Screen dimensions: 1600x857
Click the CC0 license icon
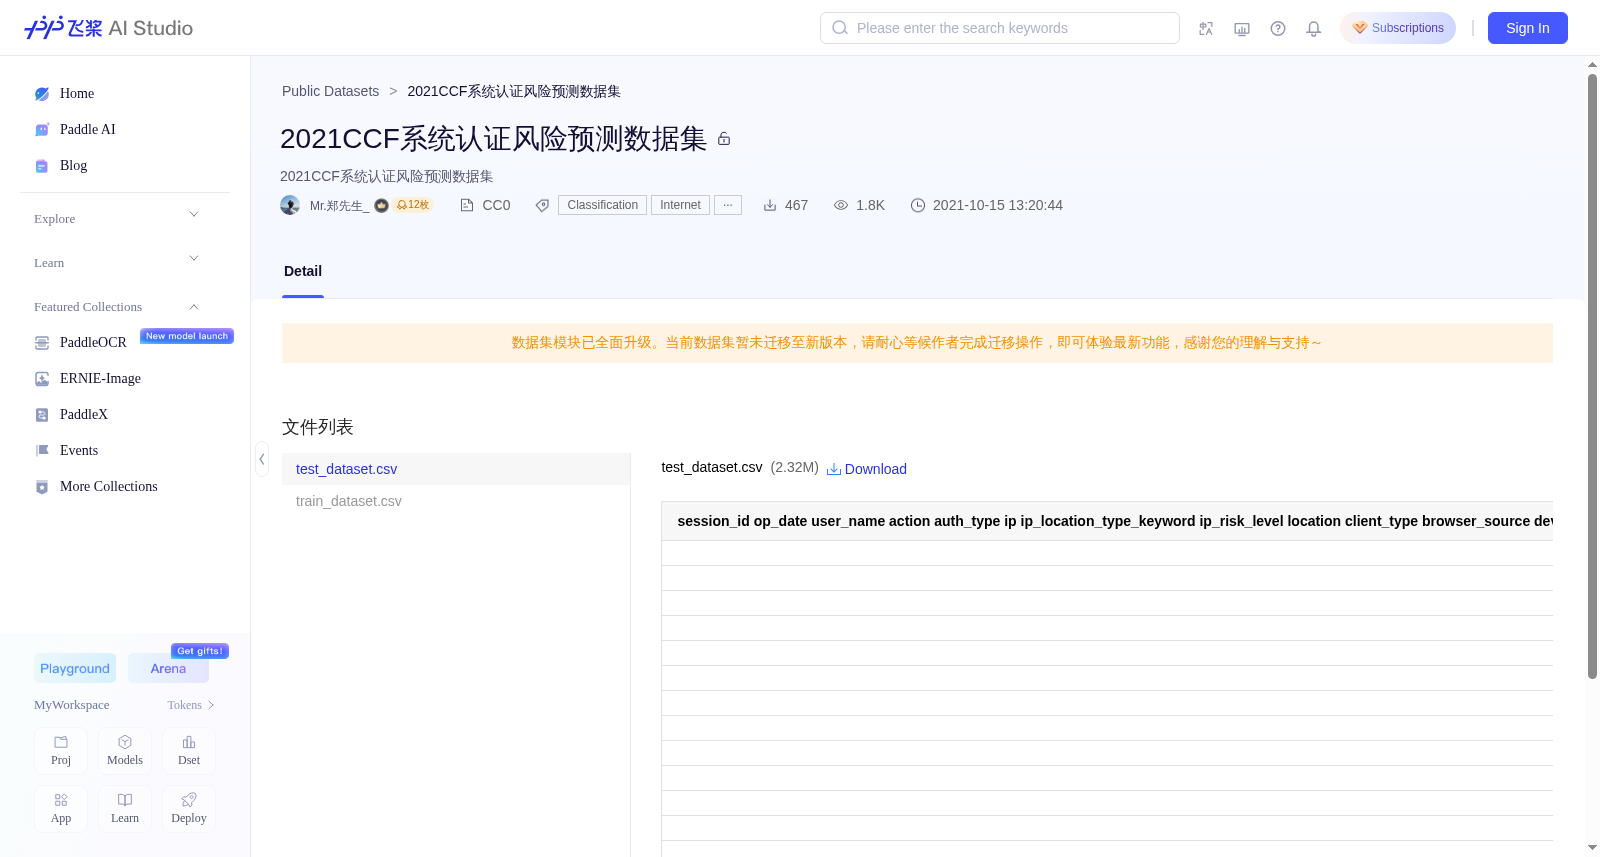[x=466, y=205]
